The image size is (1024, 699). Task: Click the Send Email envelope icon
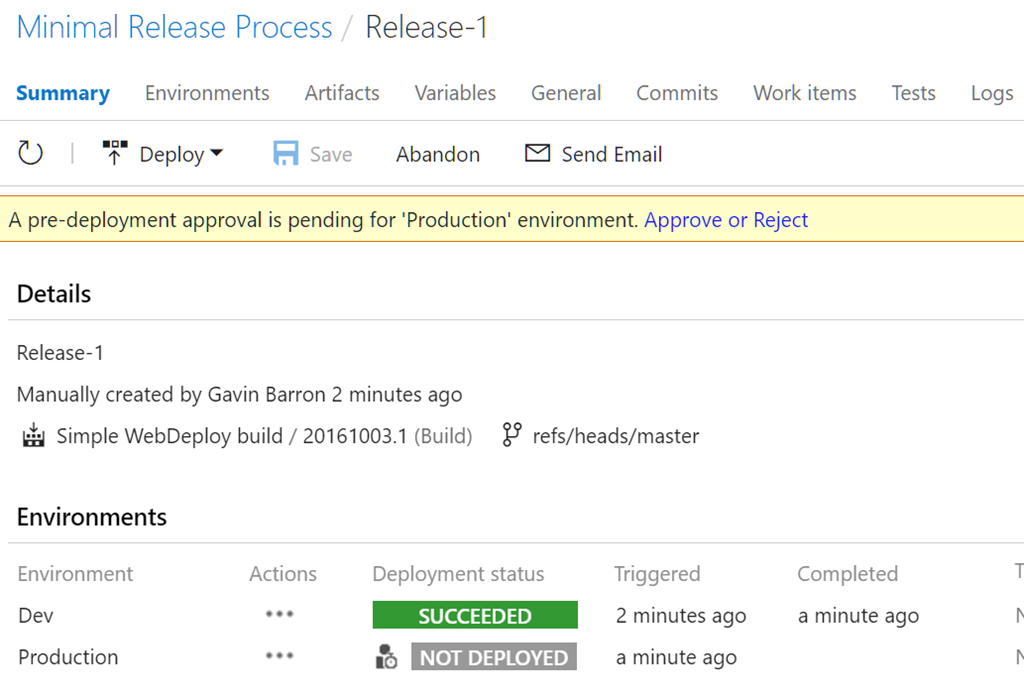click(538, 154)
